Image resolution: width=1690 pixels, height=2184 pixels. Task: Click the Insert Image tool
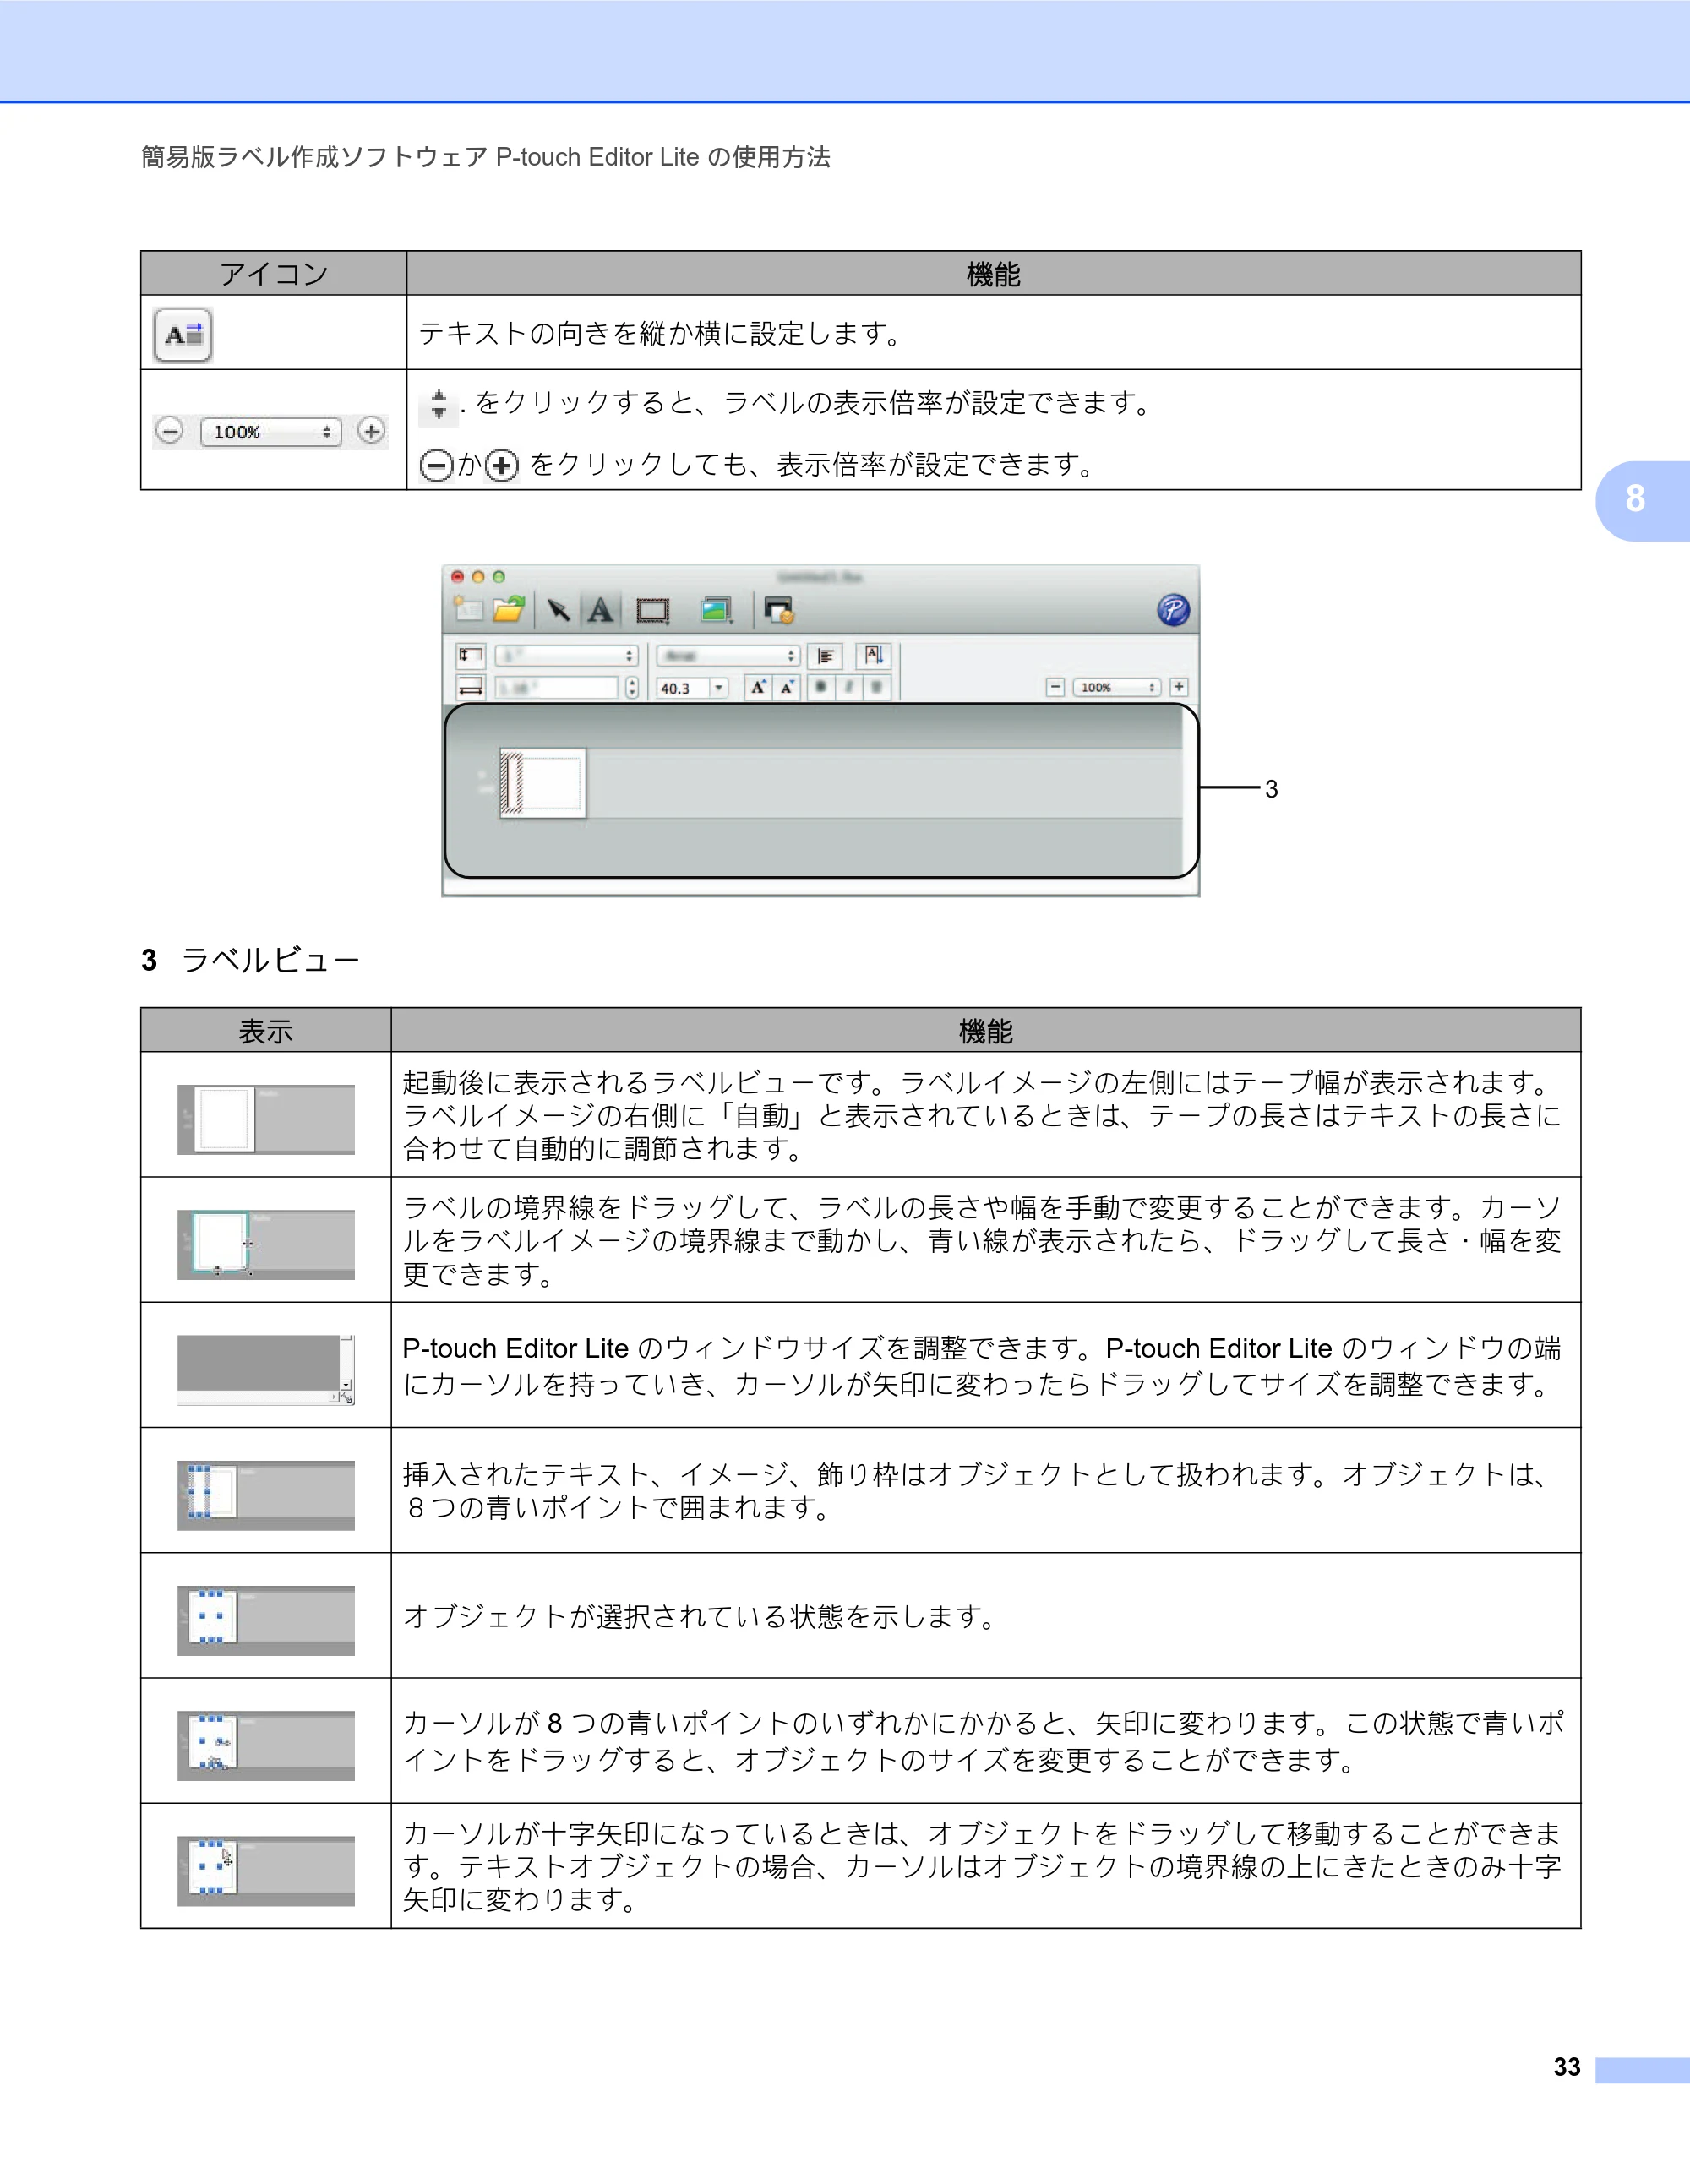coord(716,610)
